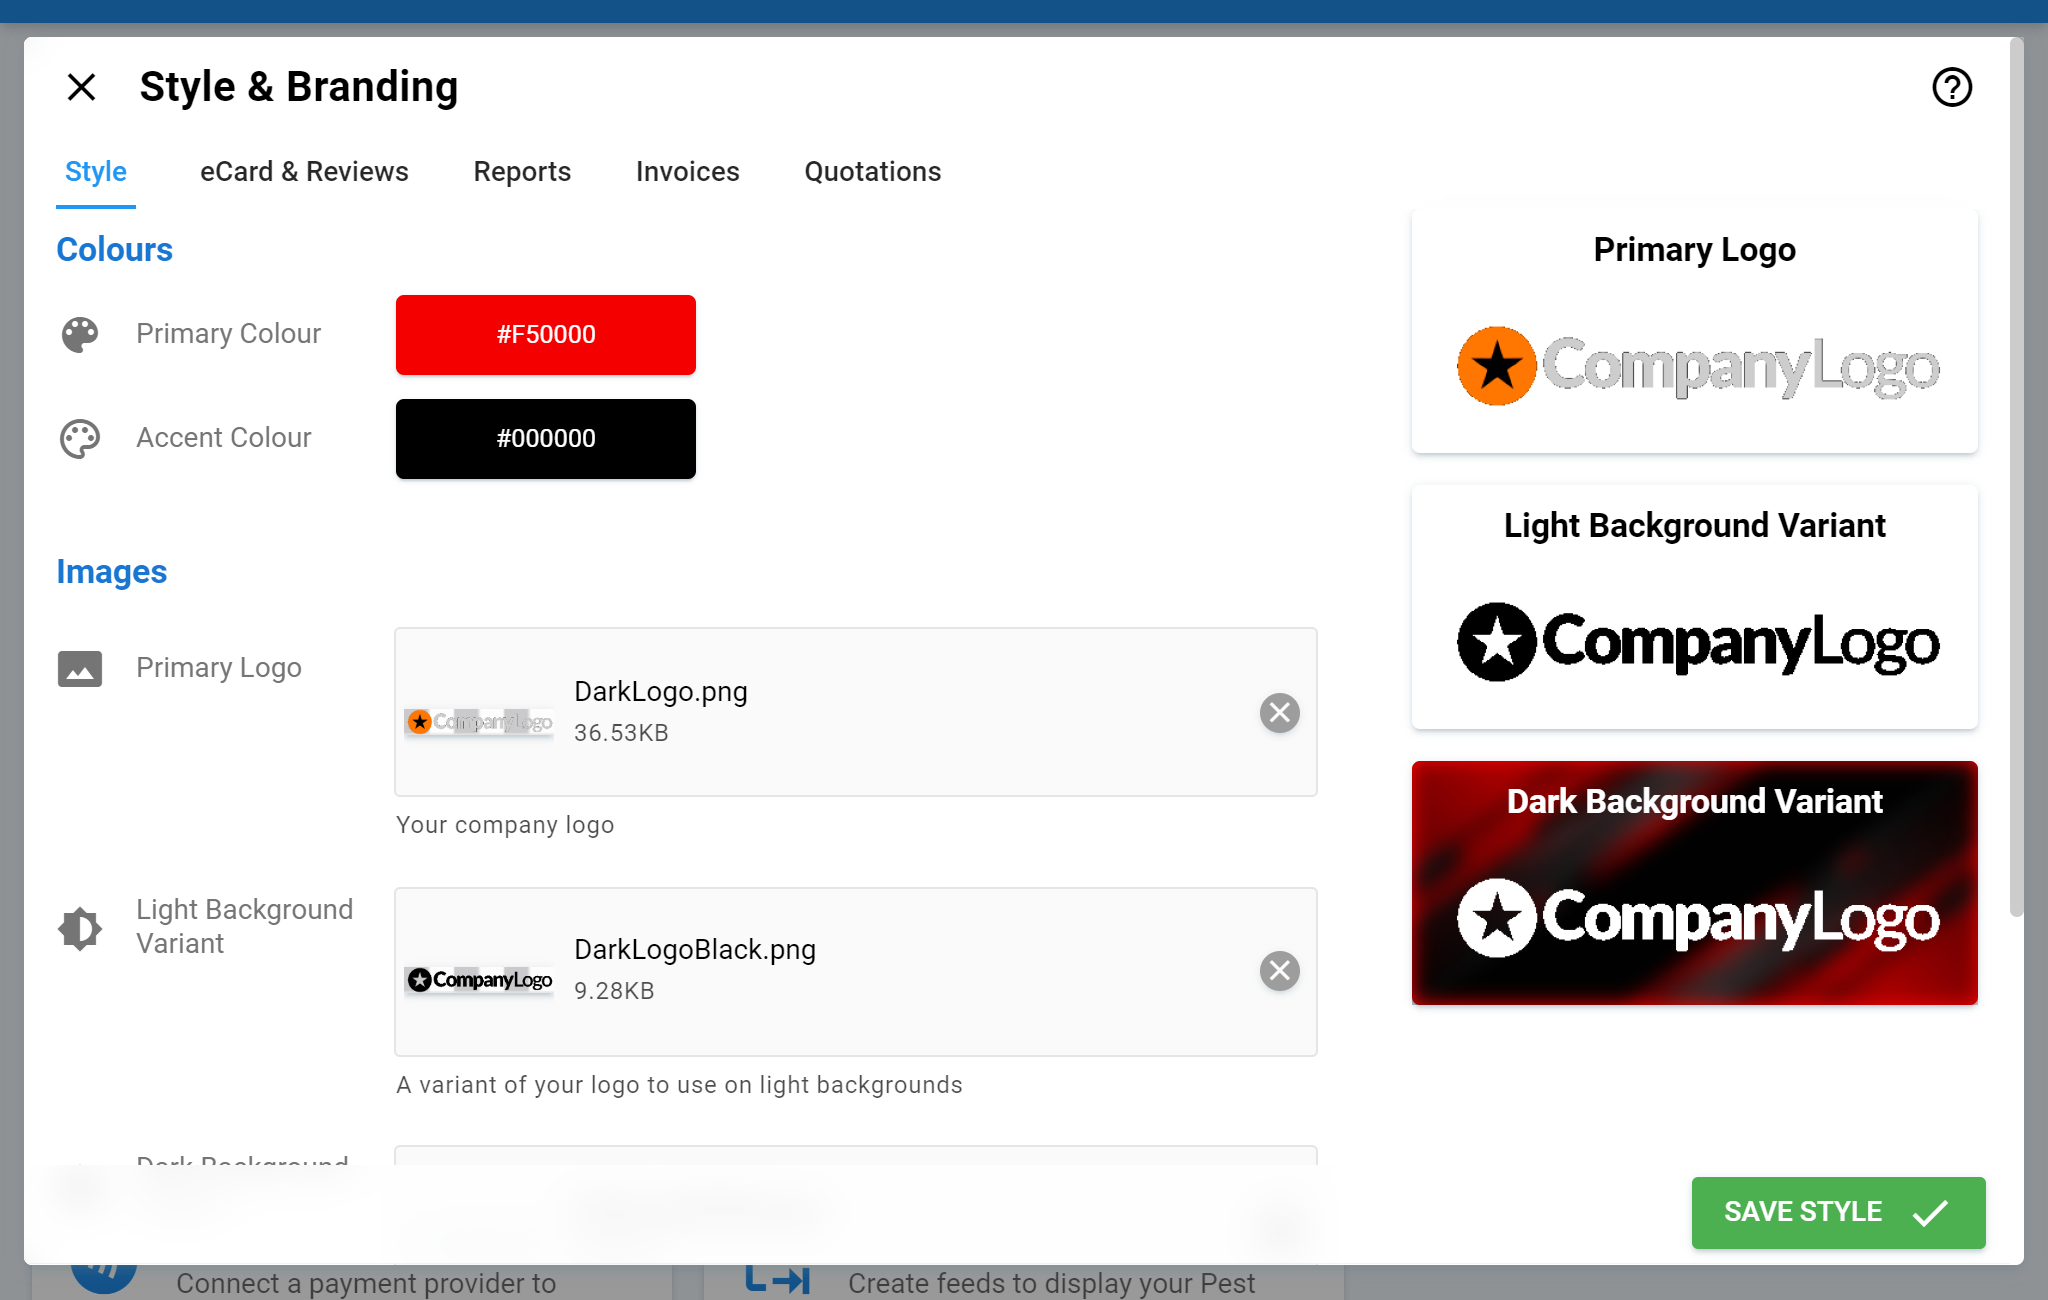Click the DarkLogo.png thumbnail preview
2048x1300 pixels.
479,721
